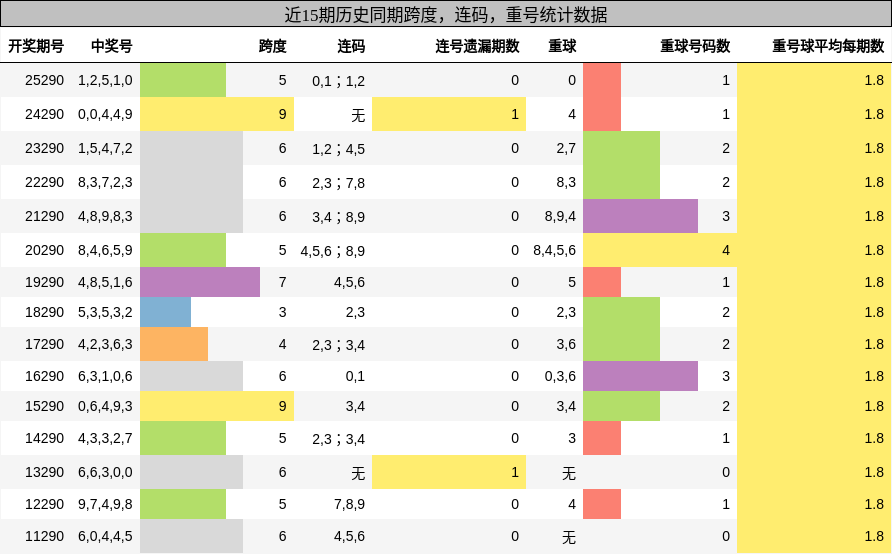Click the green span bar in row 25290

point(183,80)
